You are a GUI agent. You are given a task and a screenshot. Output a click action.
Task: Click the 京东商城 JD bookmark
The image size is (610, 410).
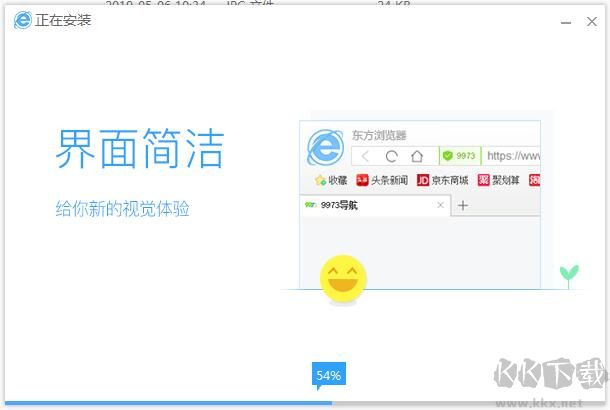pos(442,180)
